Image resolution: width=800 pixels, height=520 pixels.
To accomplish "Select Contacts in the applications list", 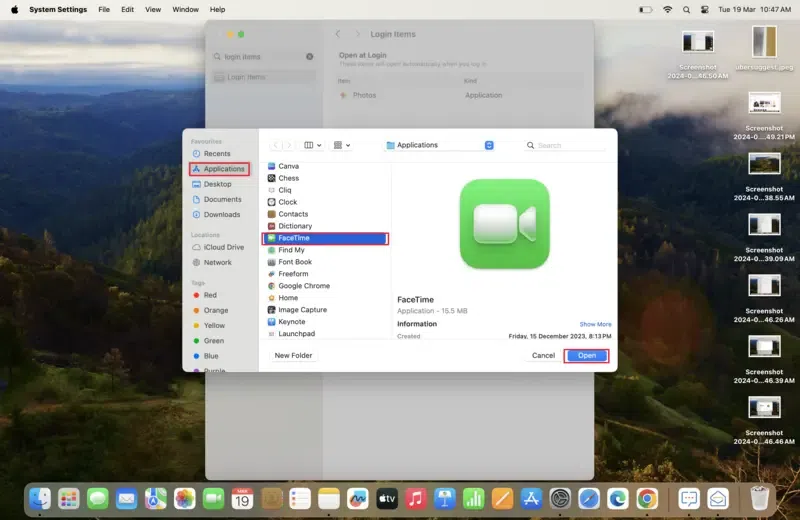I will coord(326,214).
